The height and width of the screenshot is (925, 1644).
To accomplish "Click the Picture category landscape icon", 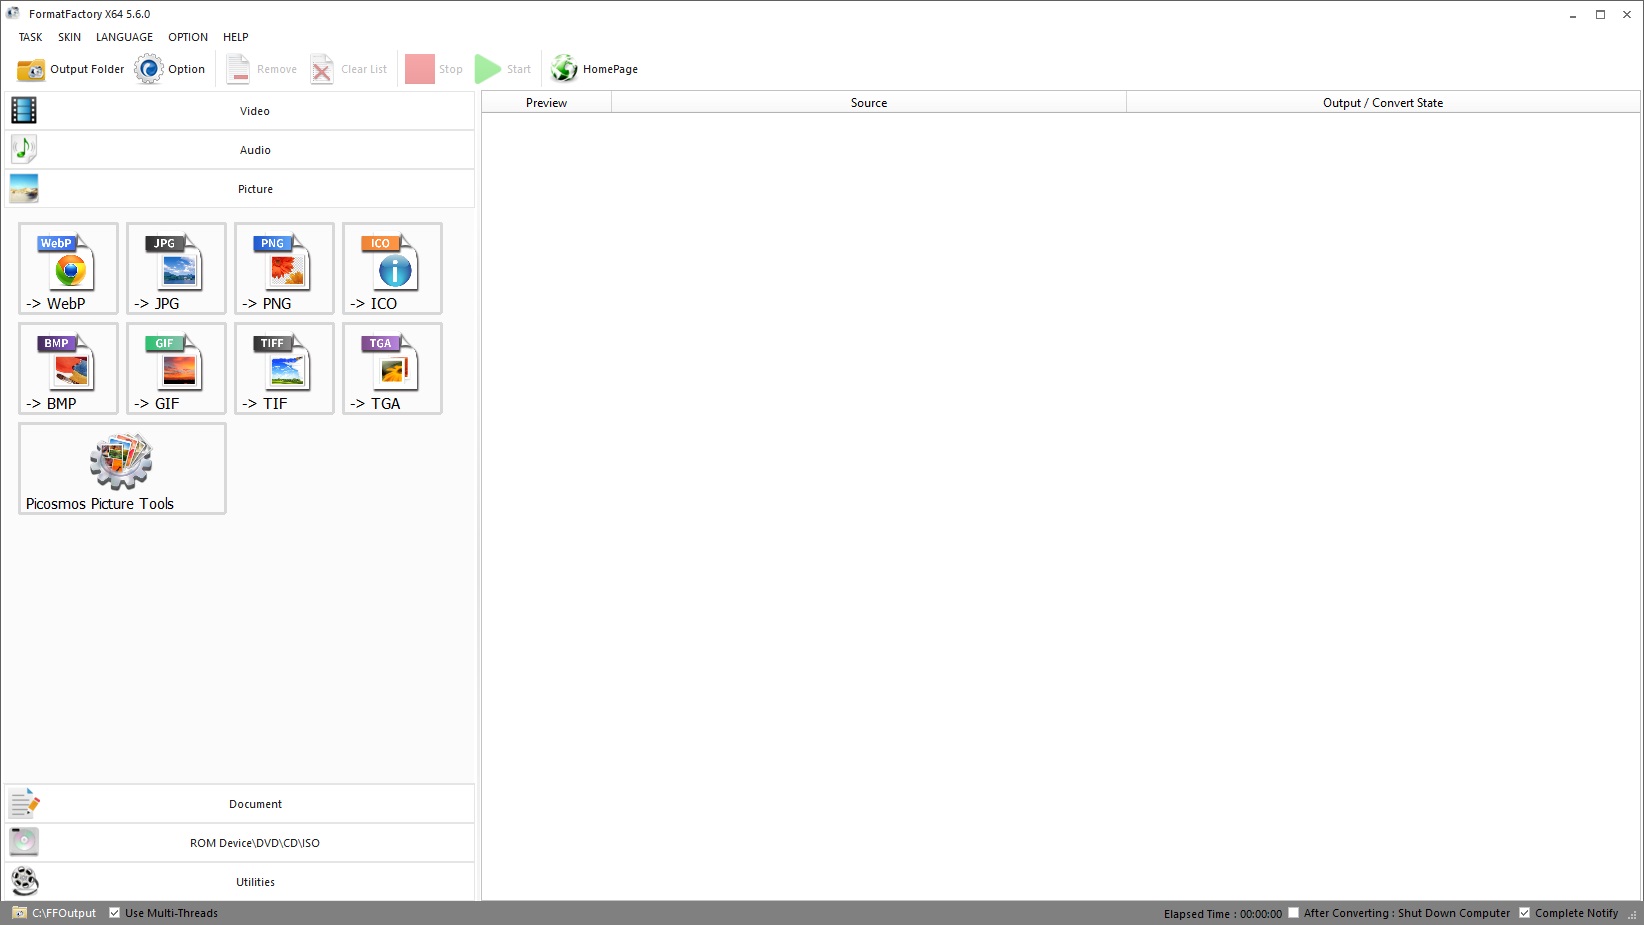I will point(24,188).
